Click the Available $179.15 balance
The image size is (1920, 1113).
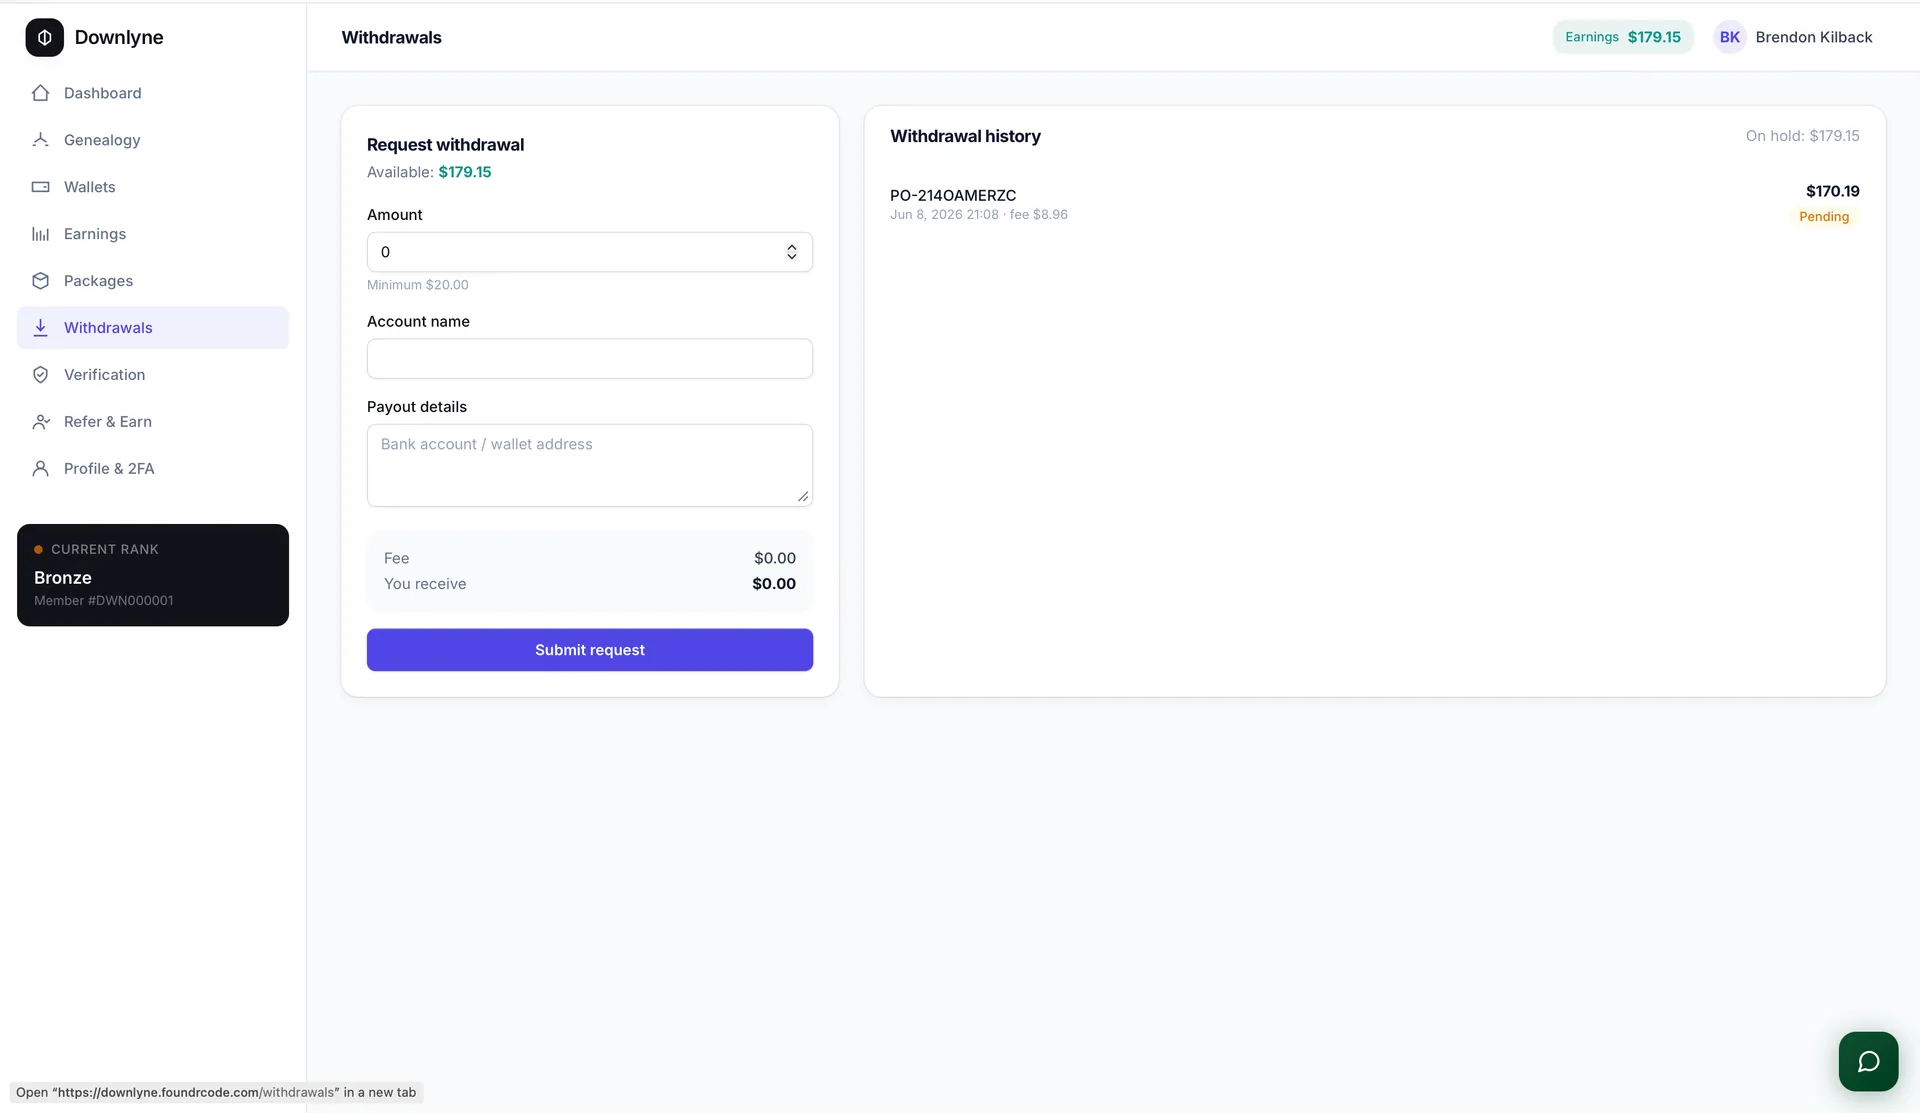tap(429, 172)
